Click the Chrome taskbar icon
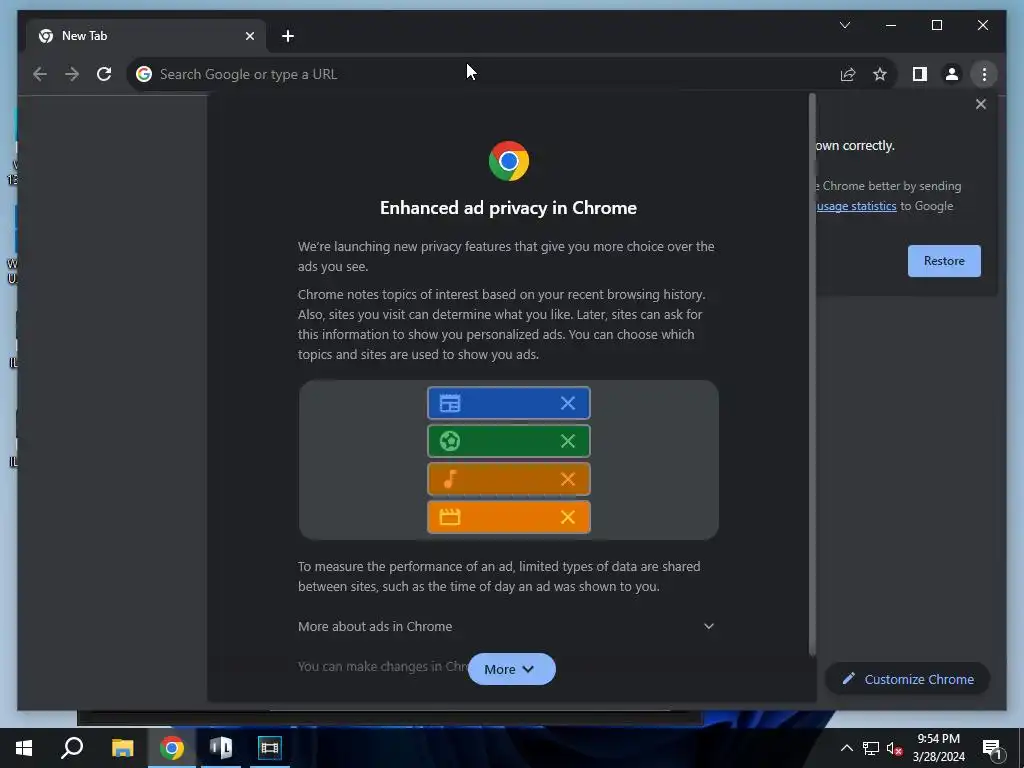 172,748
